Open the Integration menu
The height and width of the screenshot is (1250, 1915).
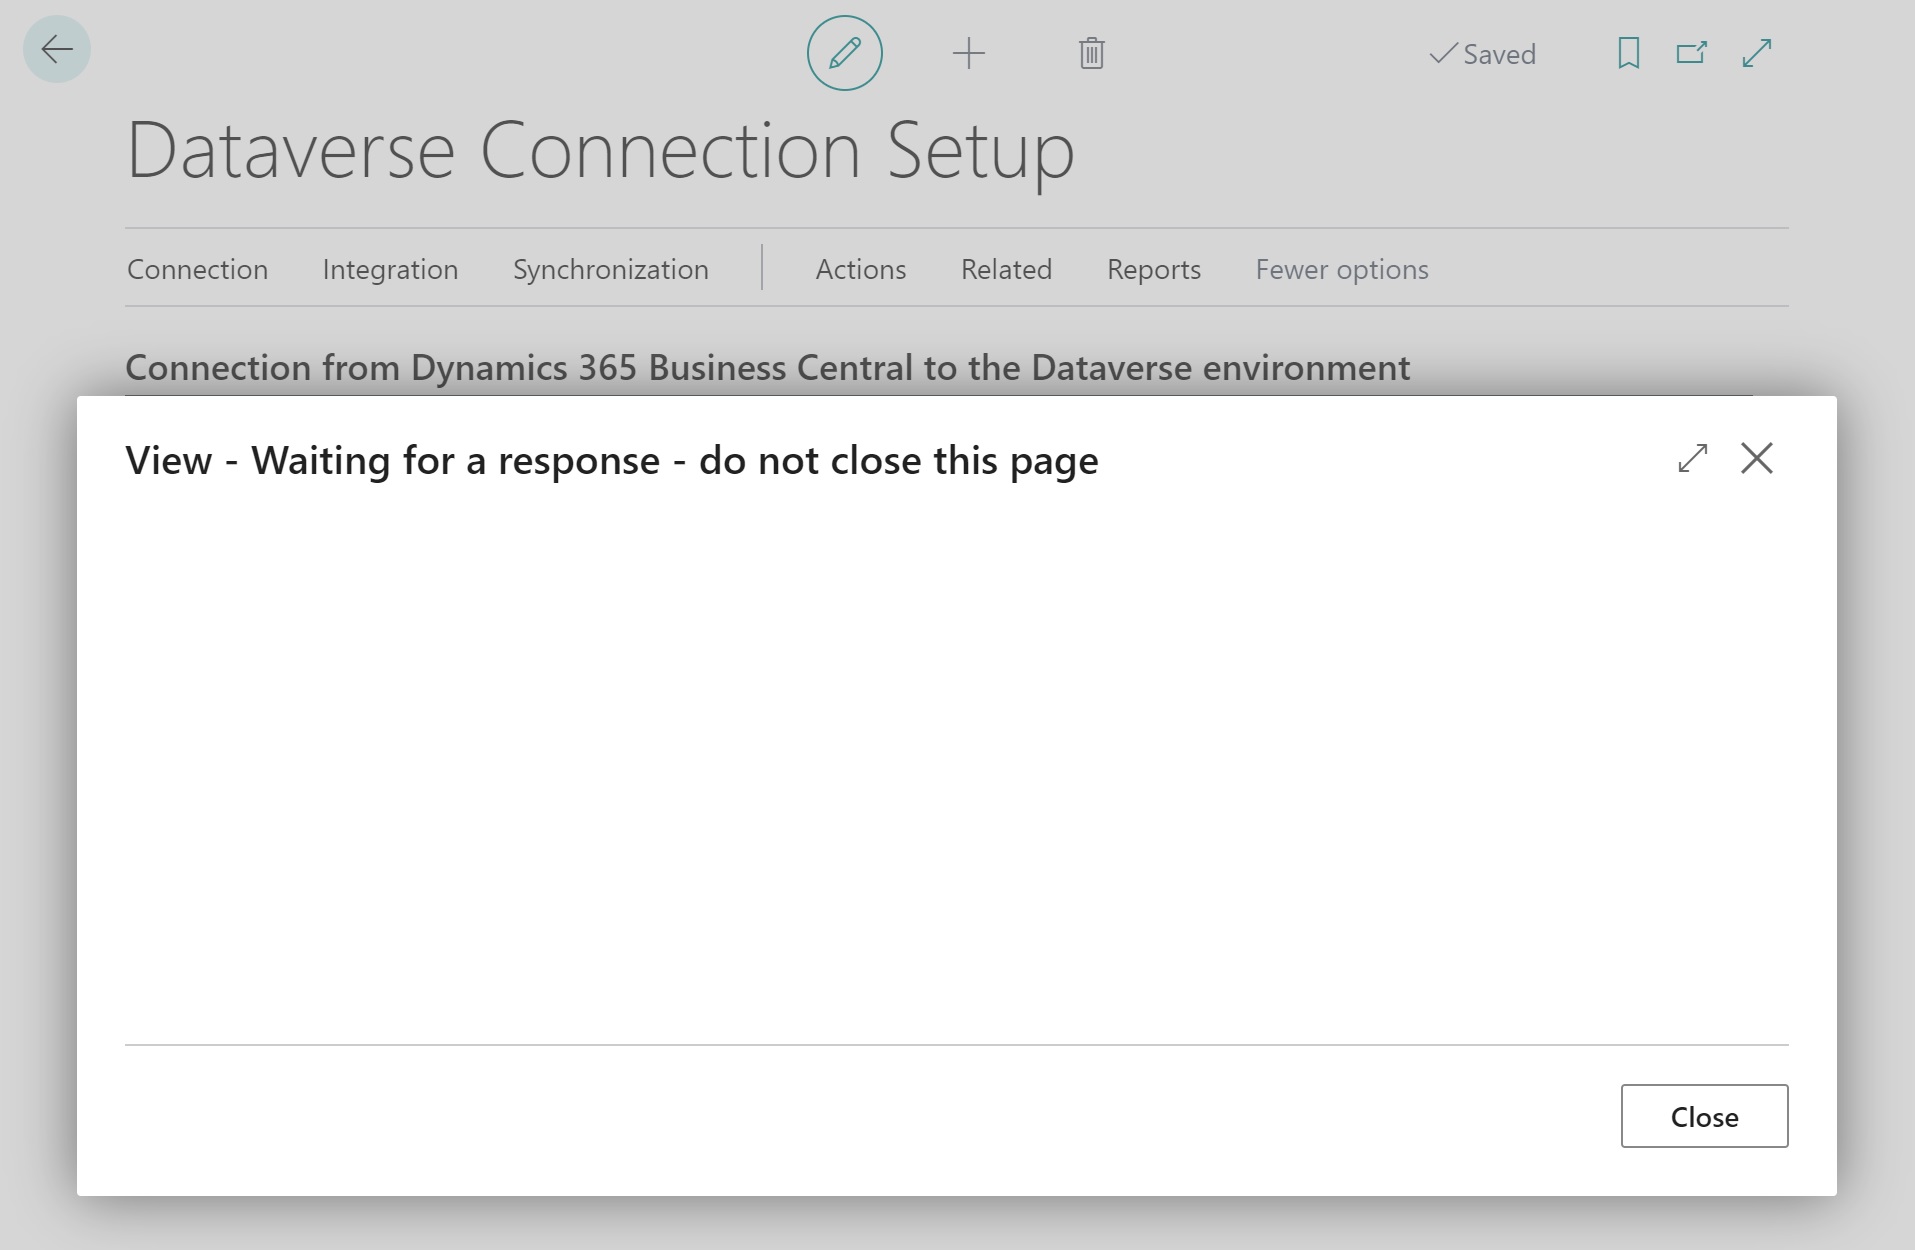pos(390,269)
